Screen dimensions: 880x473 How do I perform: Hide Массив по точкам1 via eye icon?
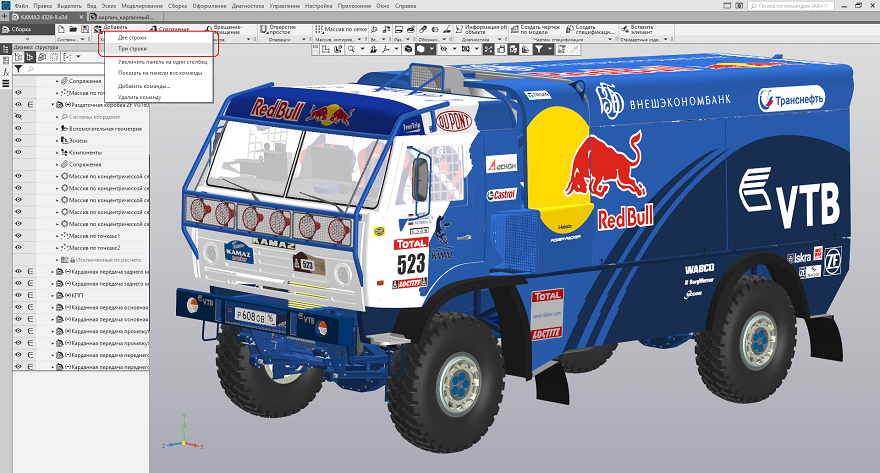coord(19,236)
